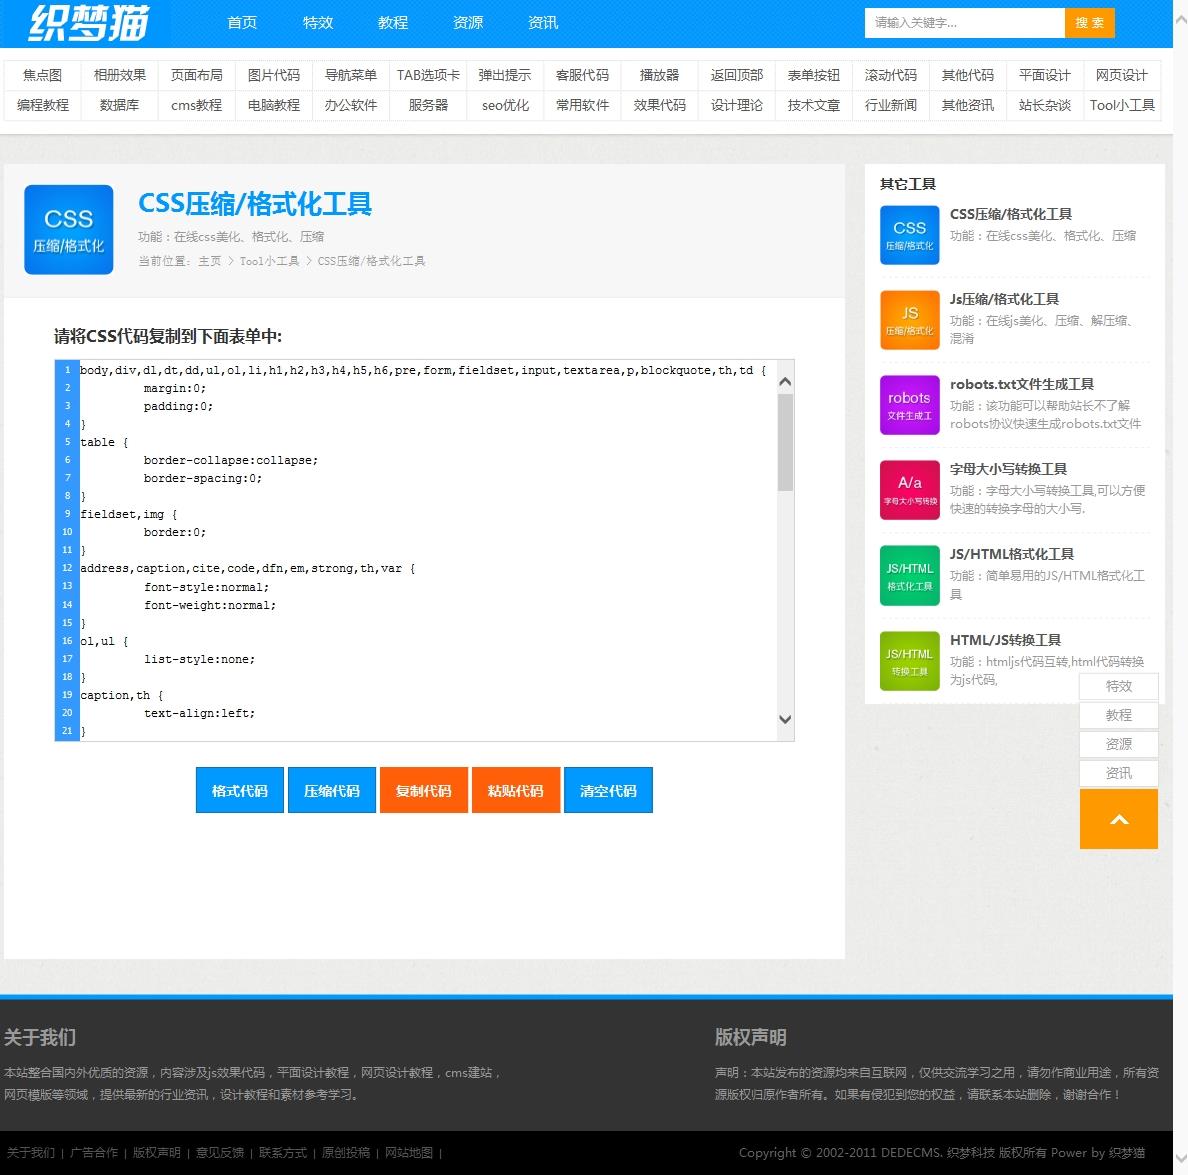Open the green JS/HTML formatter icon

pos(909,575)
